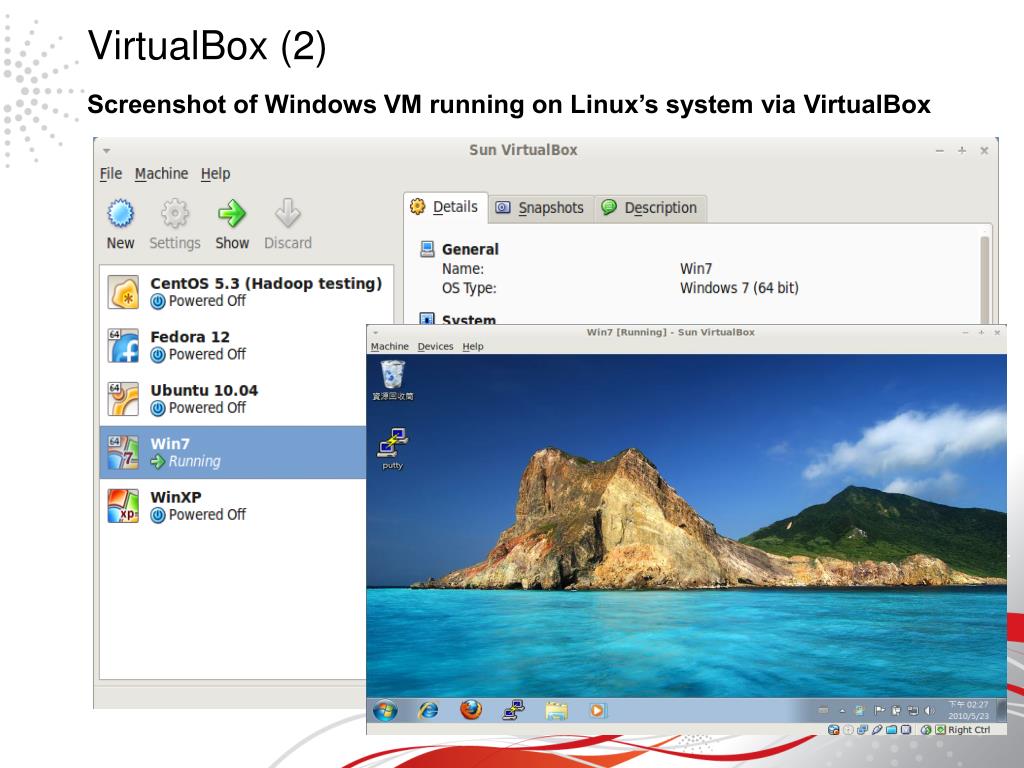Click the General section heading
1024x768 pixels.
point(470,249)
